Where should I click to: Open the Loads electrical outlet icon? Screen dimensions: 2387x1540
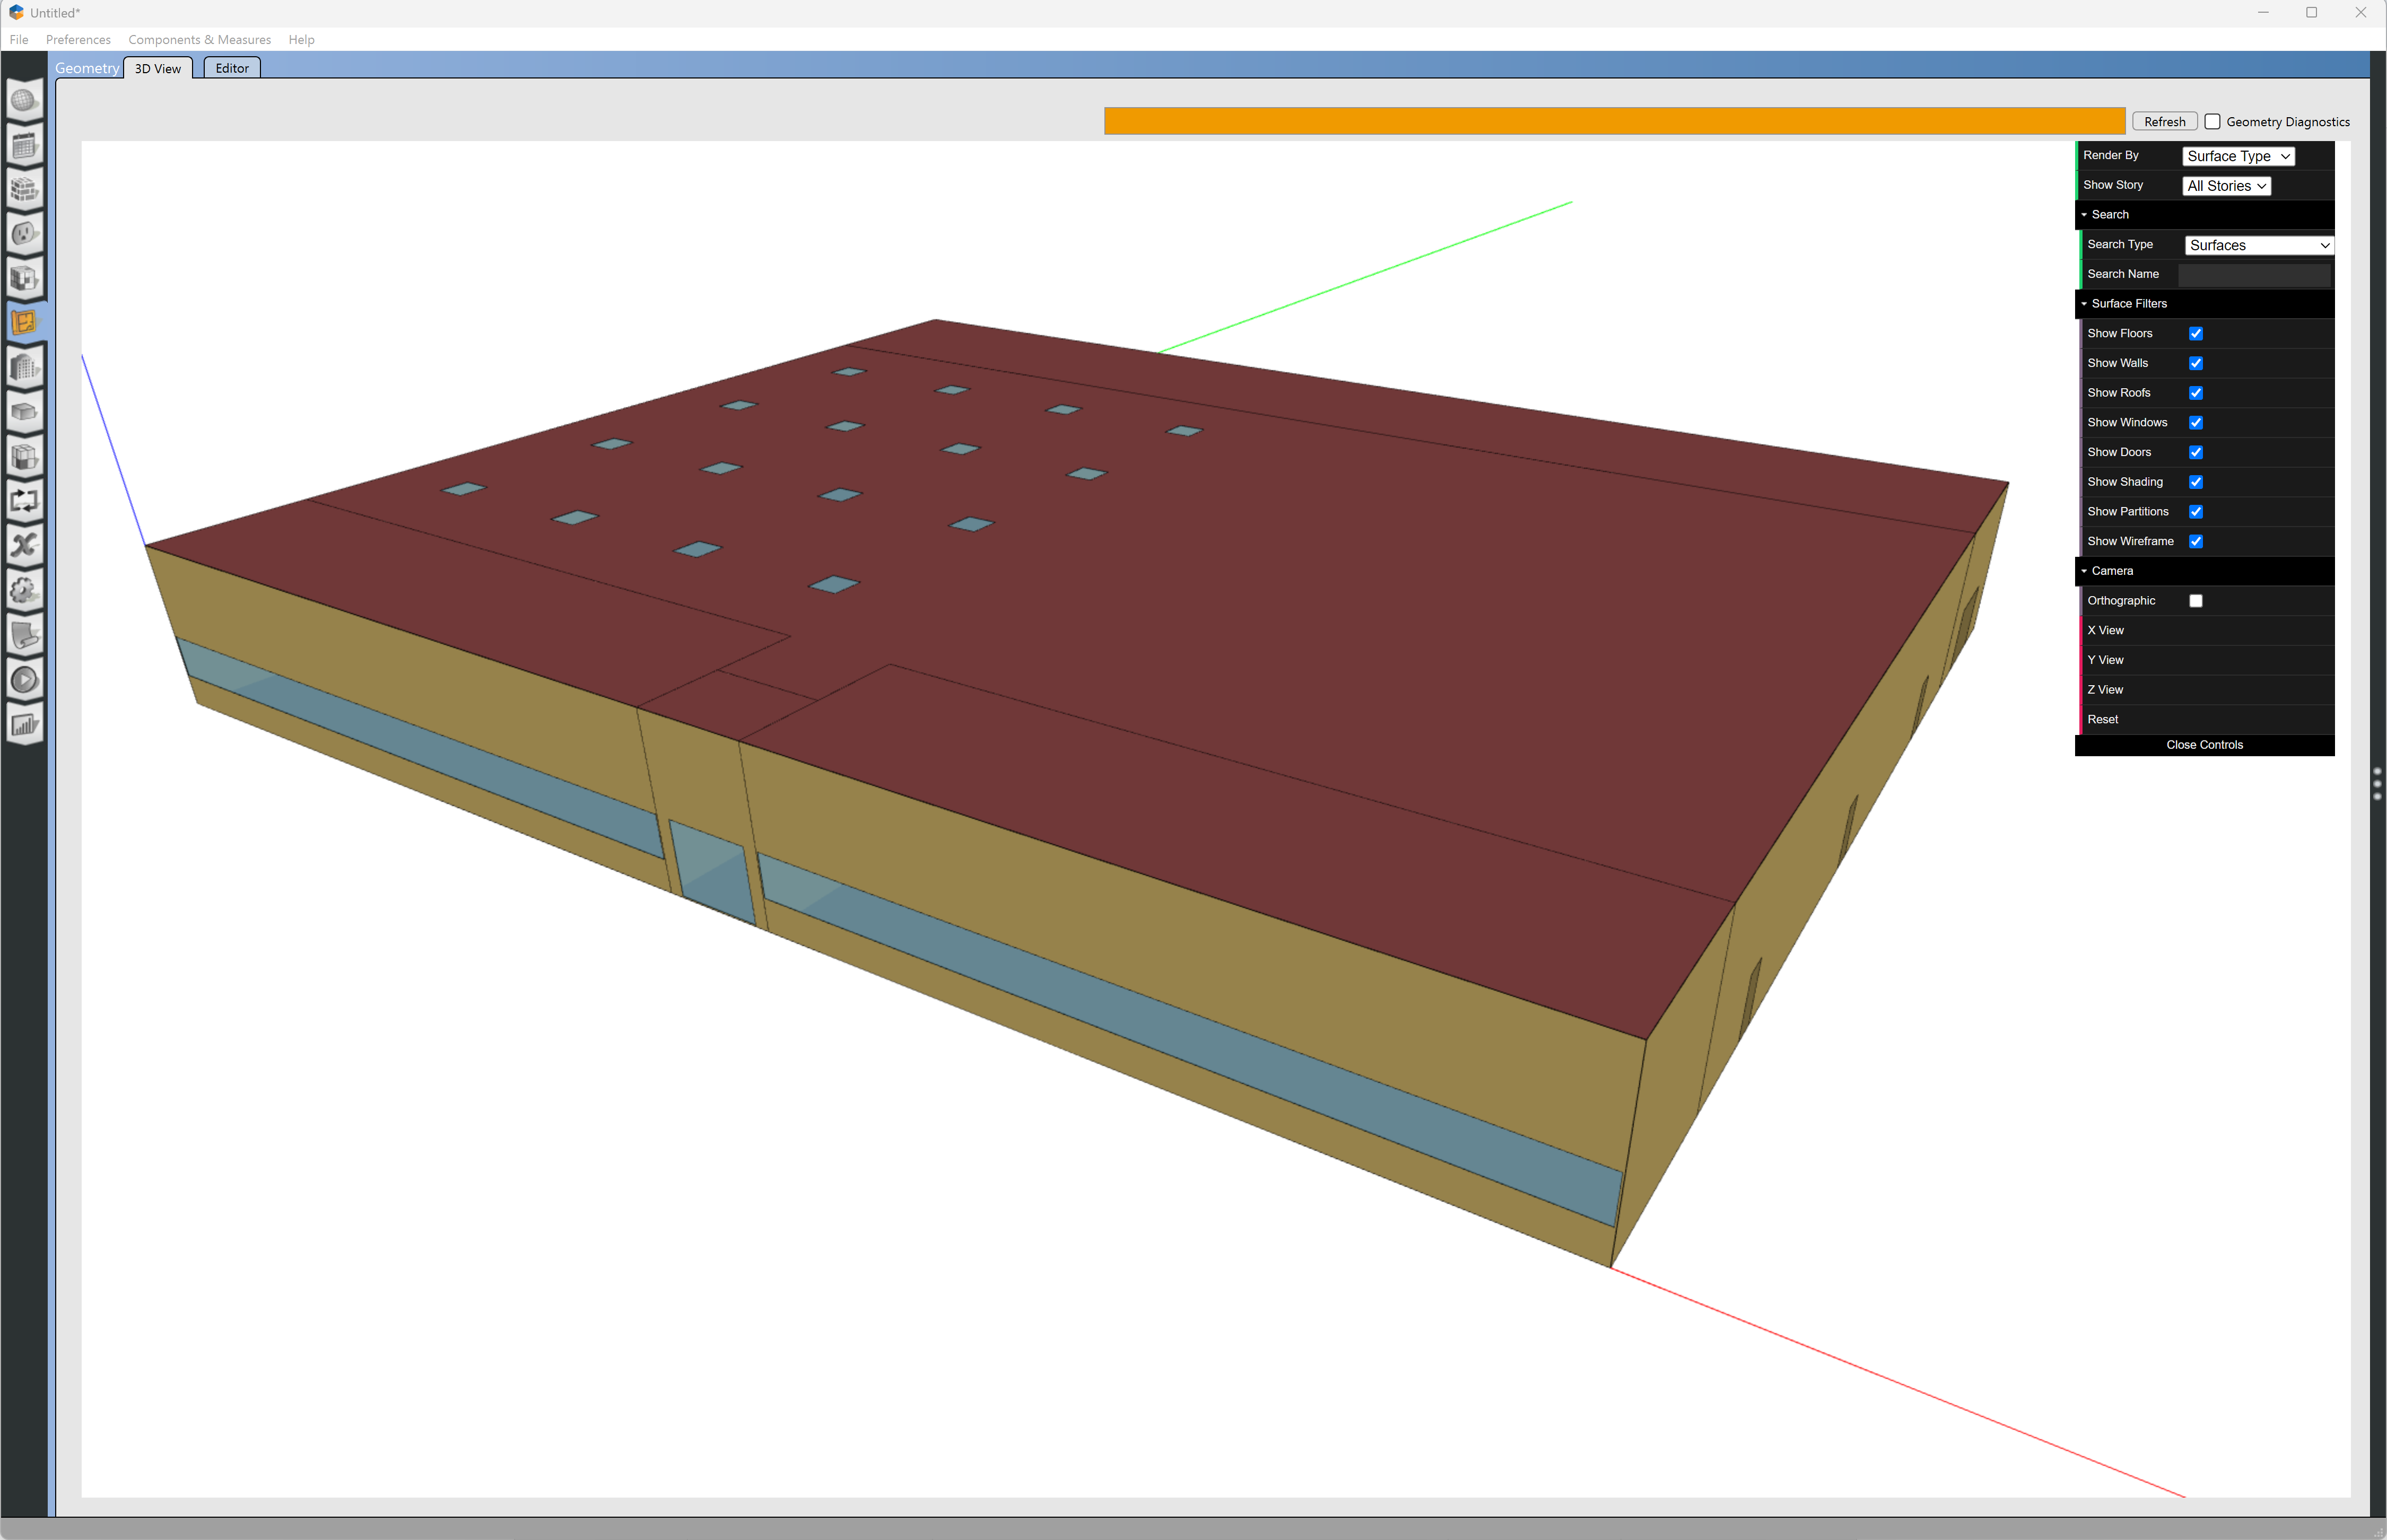point(24,234)
